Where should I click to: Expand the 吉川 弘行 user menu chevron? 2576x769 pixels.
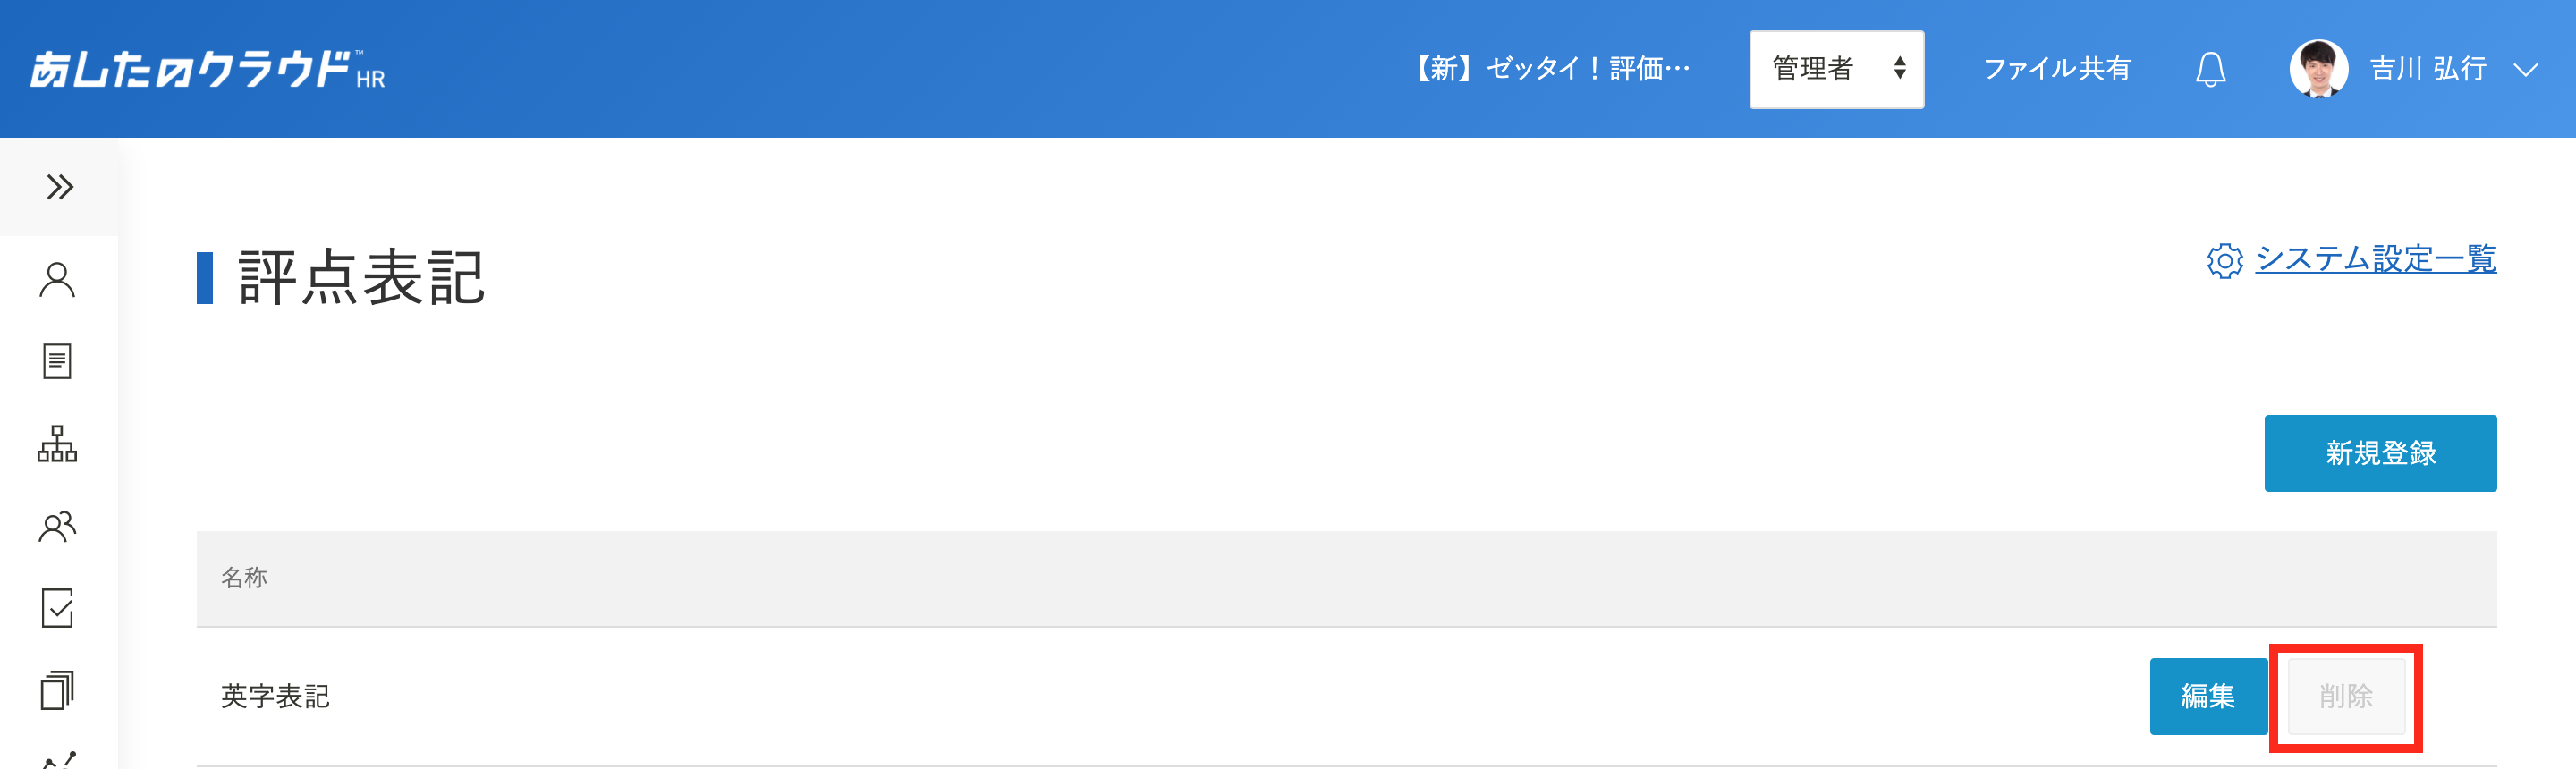pyautogui.click(x=2525, y=70)
